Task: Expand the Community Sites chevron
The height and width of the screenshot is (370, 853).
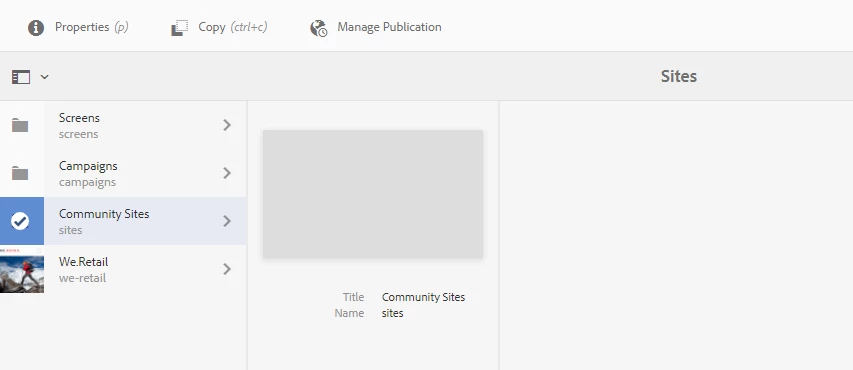Action: 227,221
